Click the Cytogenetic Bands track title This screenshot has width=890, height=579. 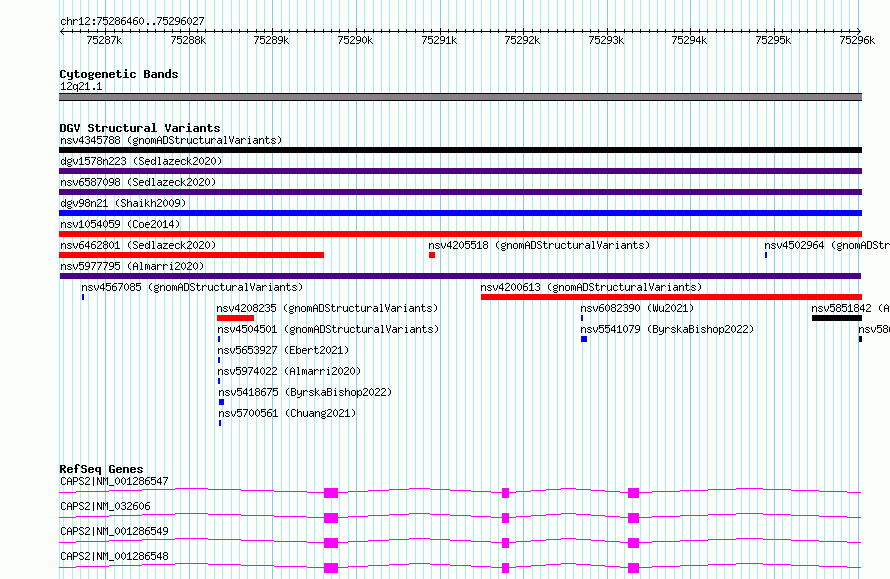click(x=119, y=74)
